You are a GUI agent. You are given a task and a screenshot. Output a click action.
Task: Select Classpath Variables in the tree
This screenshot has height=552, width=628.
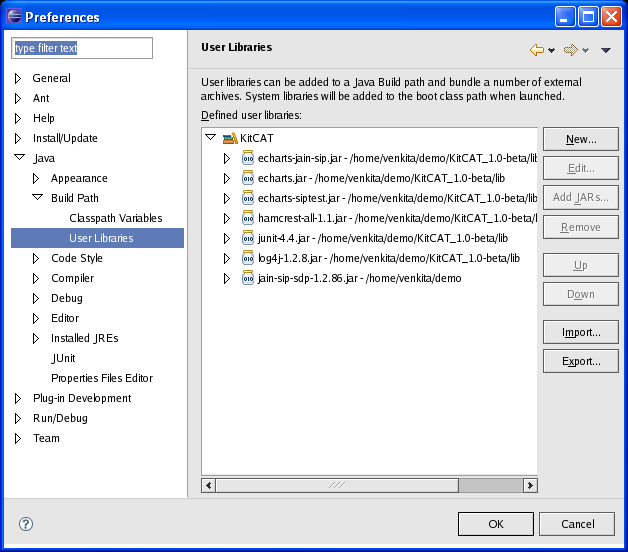tap(116, 218)
